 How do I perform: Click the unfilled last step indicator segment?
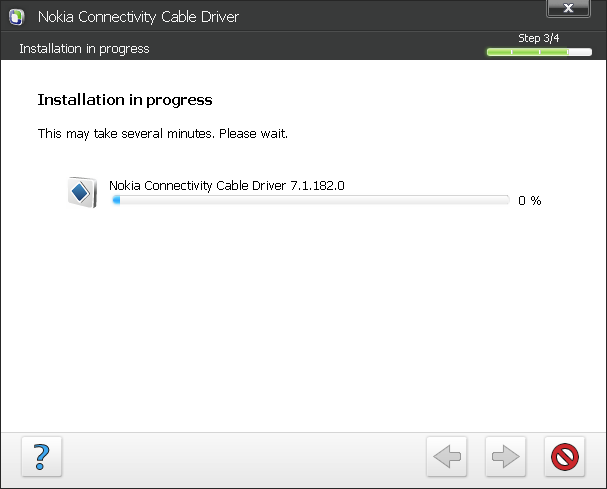[x=582, y=51]
